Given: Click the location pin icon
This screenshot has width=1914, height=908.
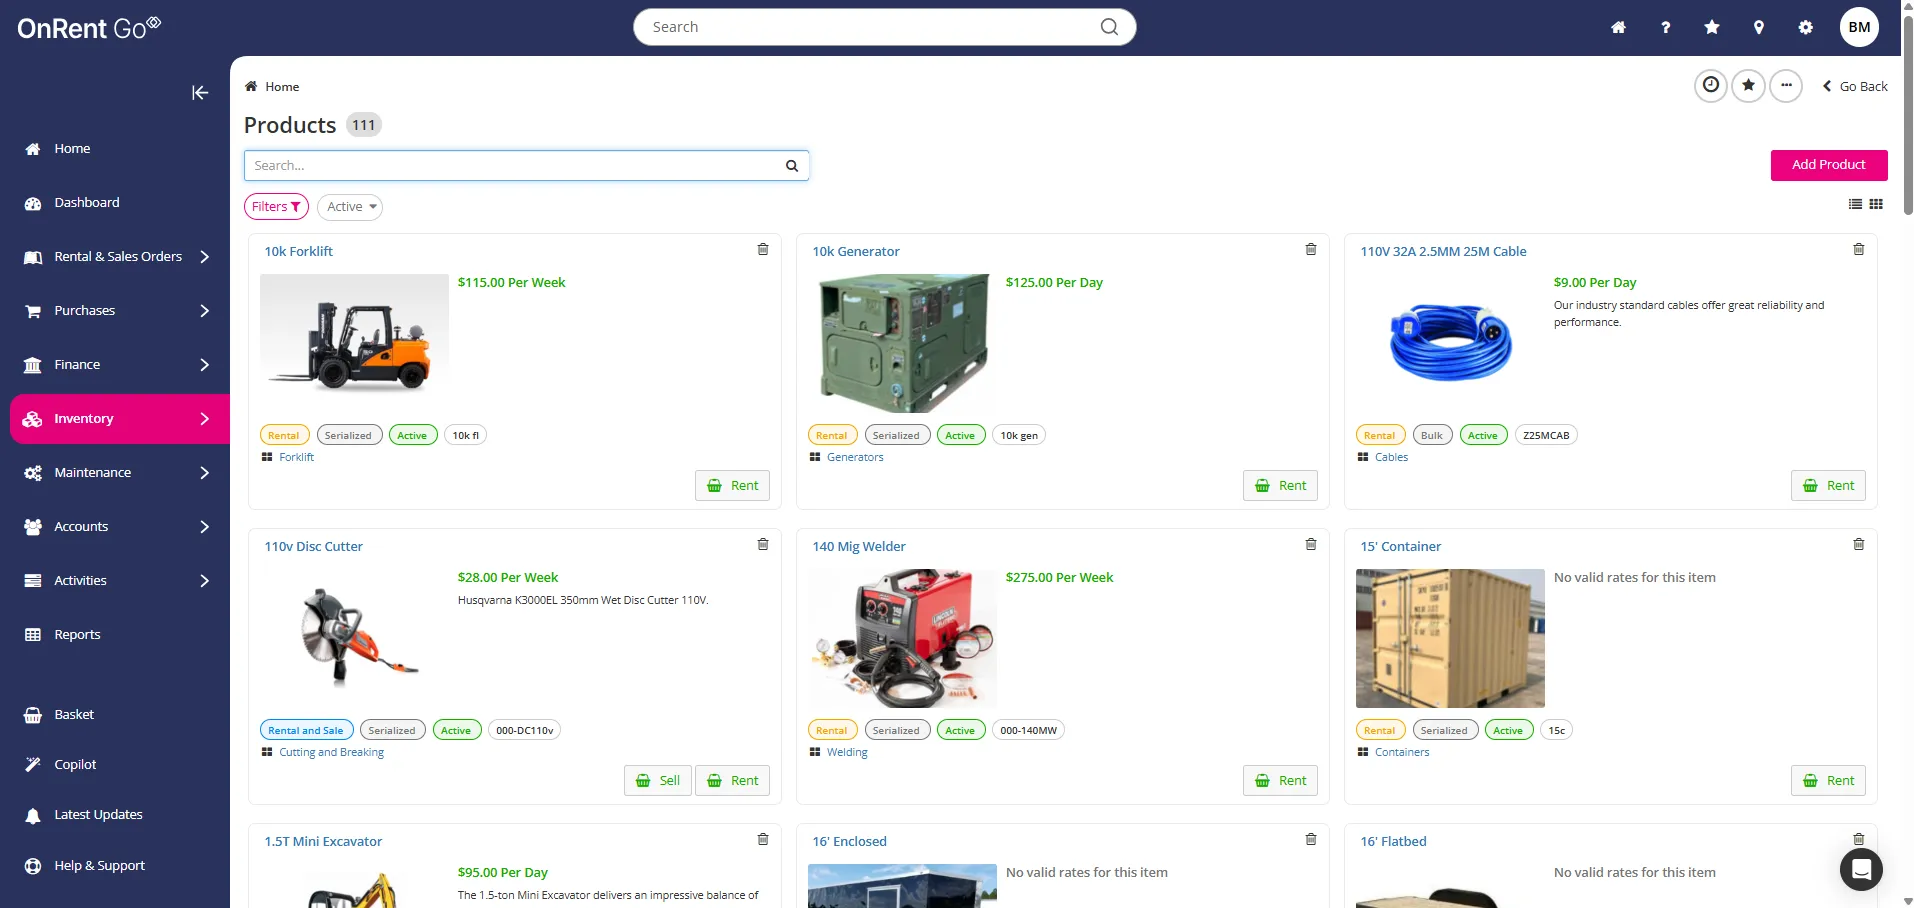Looking at the screenshot, I should tap(1759, 27).
